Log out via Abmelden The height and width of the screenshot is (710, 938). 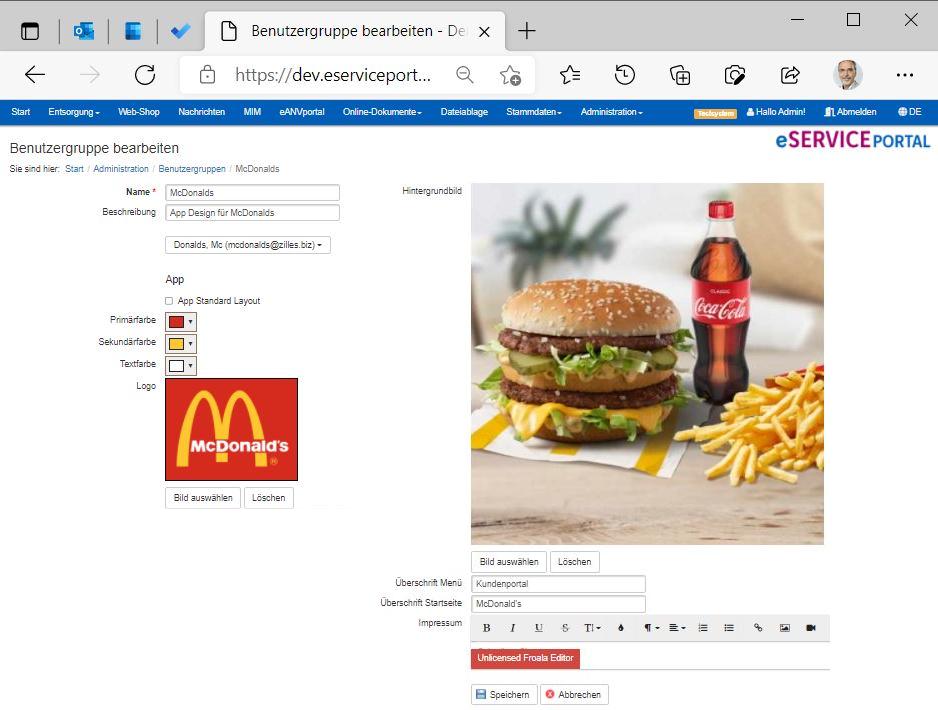[x=850, y=112]
